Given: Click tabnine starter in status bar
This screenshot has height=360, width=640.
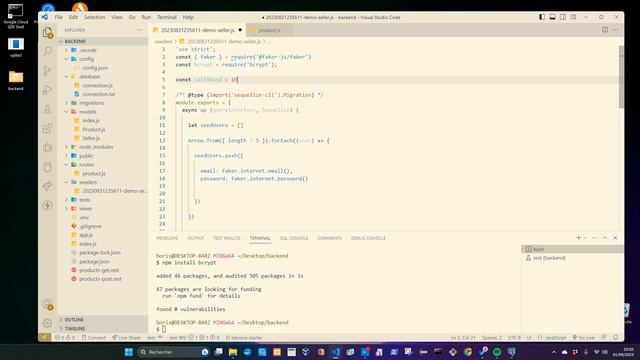Looking at the screenshot, I should pos(244,338).
